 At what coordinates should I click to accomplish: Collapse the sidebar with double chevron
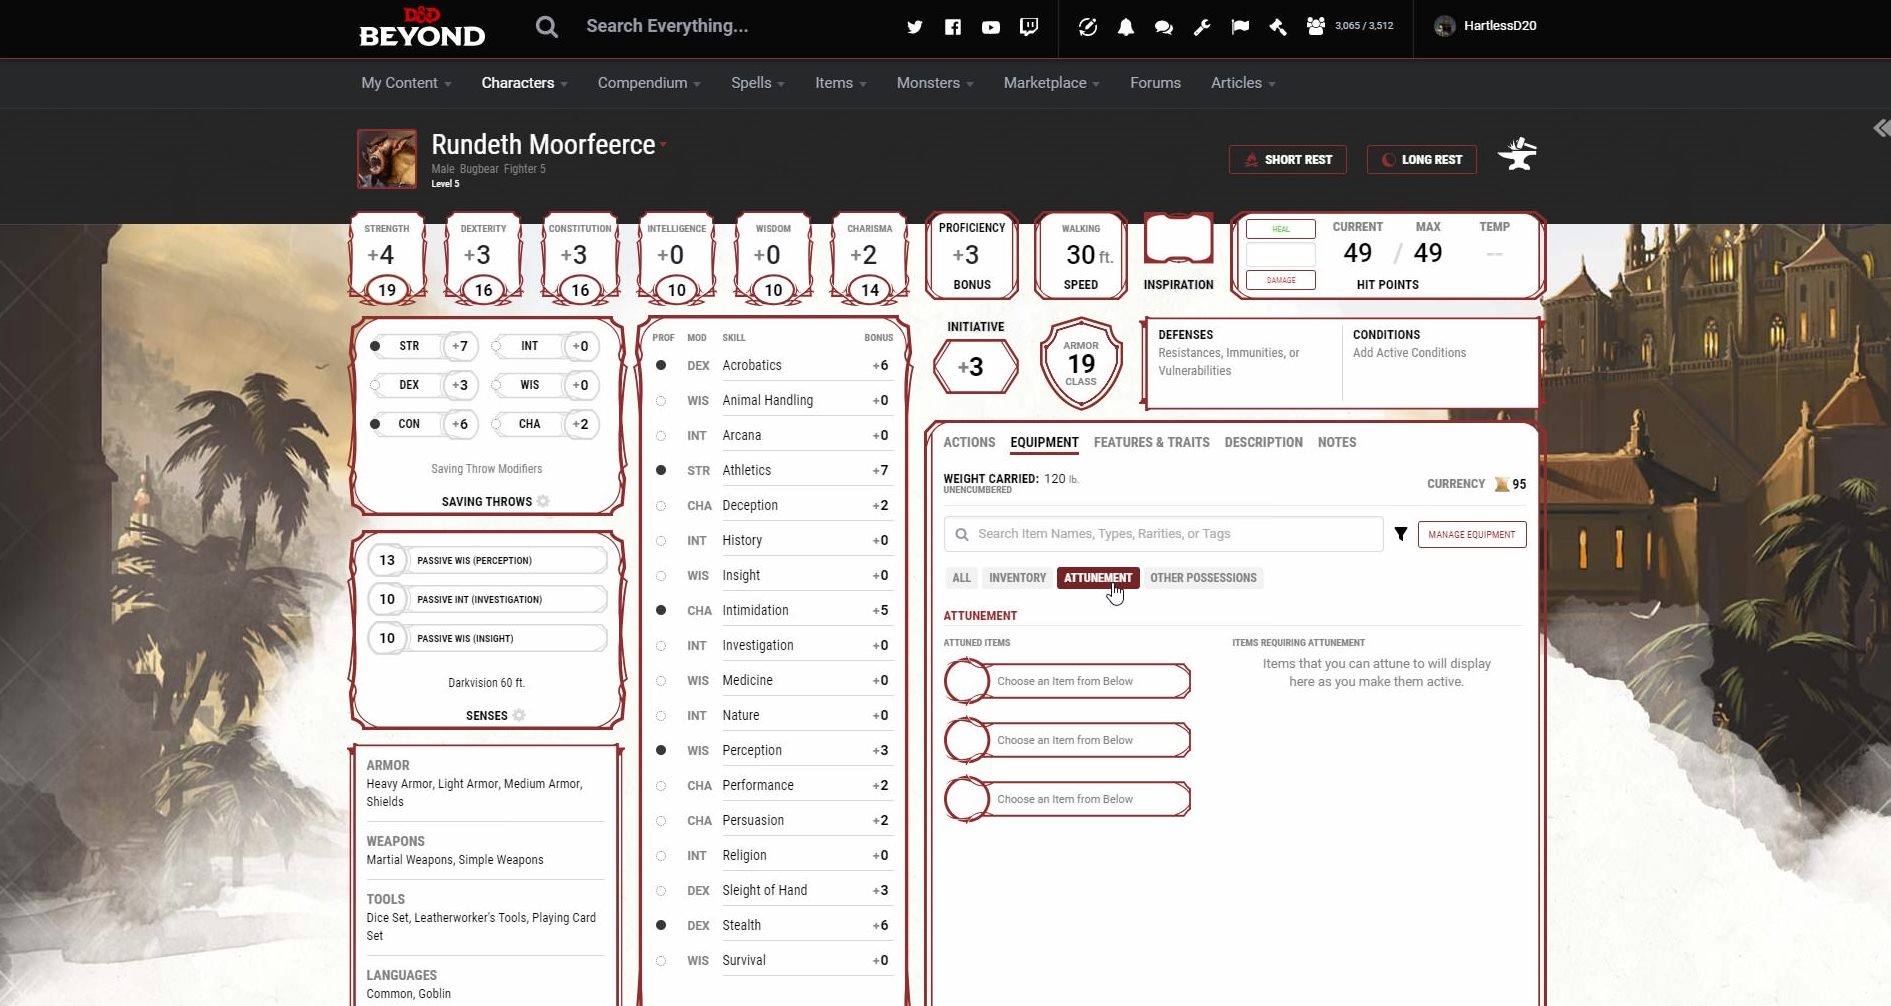pos(1881,128)
